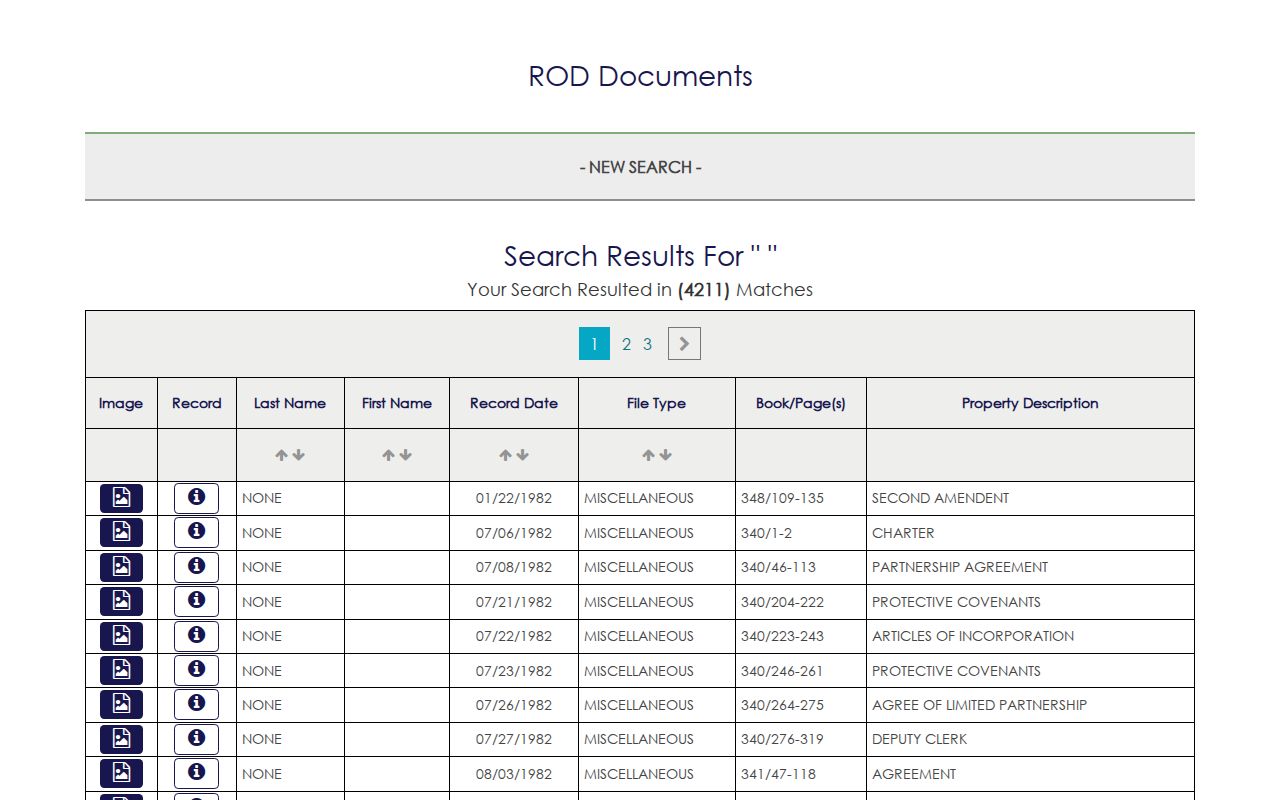Open the image for the SECOND AMENDENT record

click(x=121, y=498)
